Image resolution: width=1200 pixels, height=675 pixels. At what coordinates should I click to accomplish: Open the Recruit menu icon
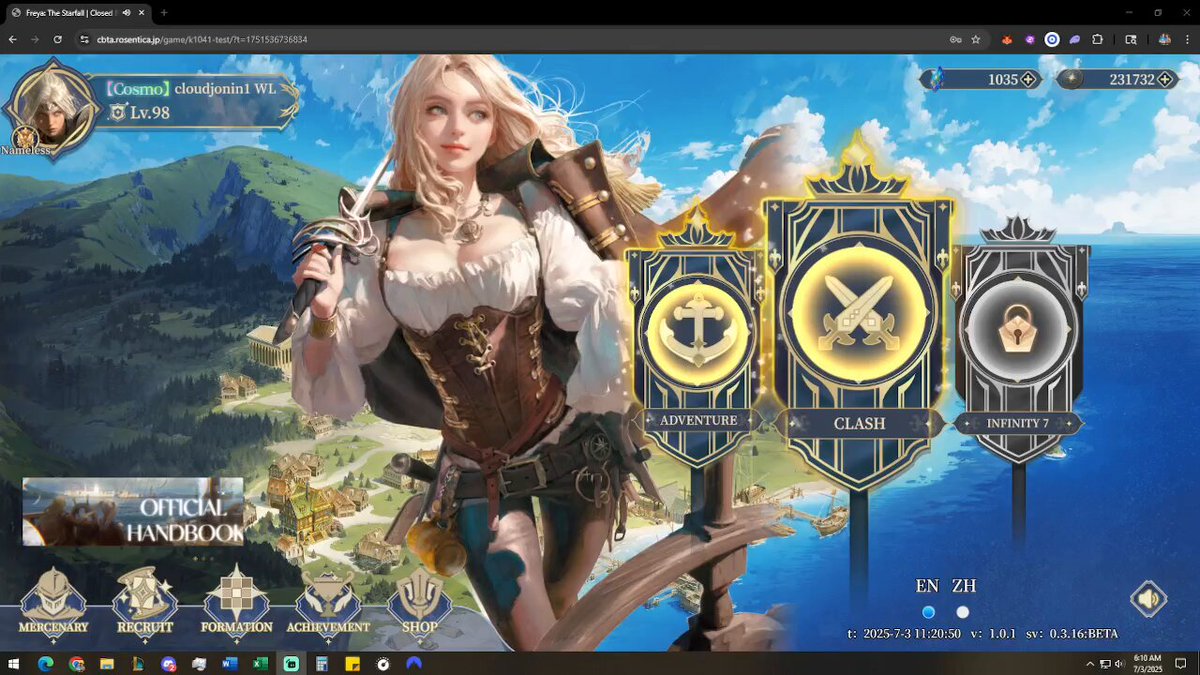[x=146, y=602]
